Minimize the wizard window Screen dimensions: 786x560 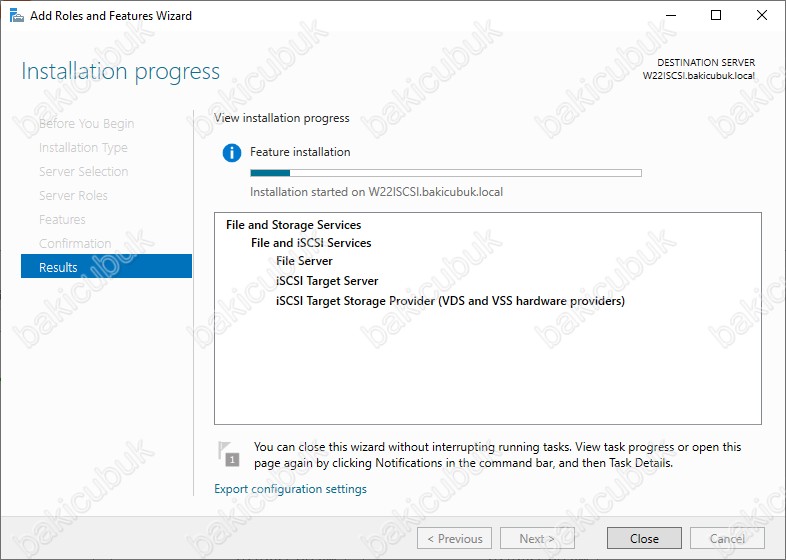click(671, 15)
